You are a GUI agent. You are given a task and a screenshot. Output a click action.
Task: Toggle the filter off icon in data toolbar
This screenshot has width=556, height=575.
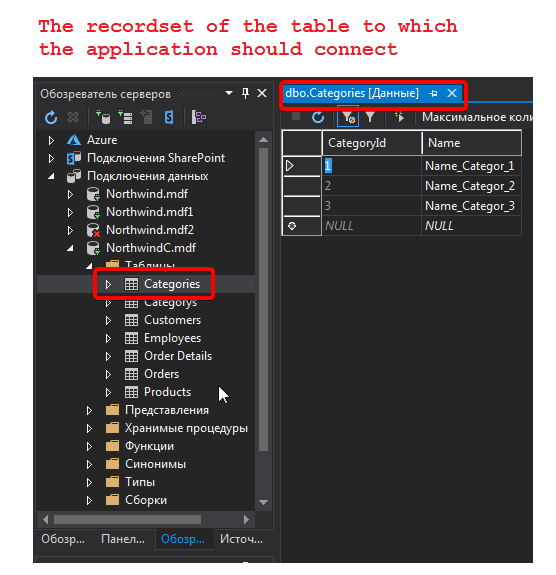348,117
